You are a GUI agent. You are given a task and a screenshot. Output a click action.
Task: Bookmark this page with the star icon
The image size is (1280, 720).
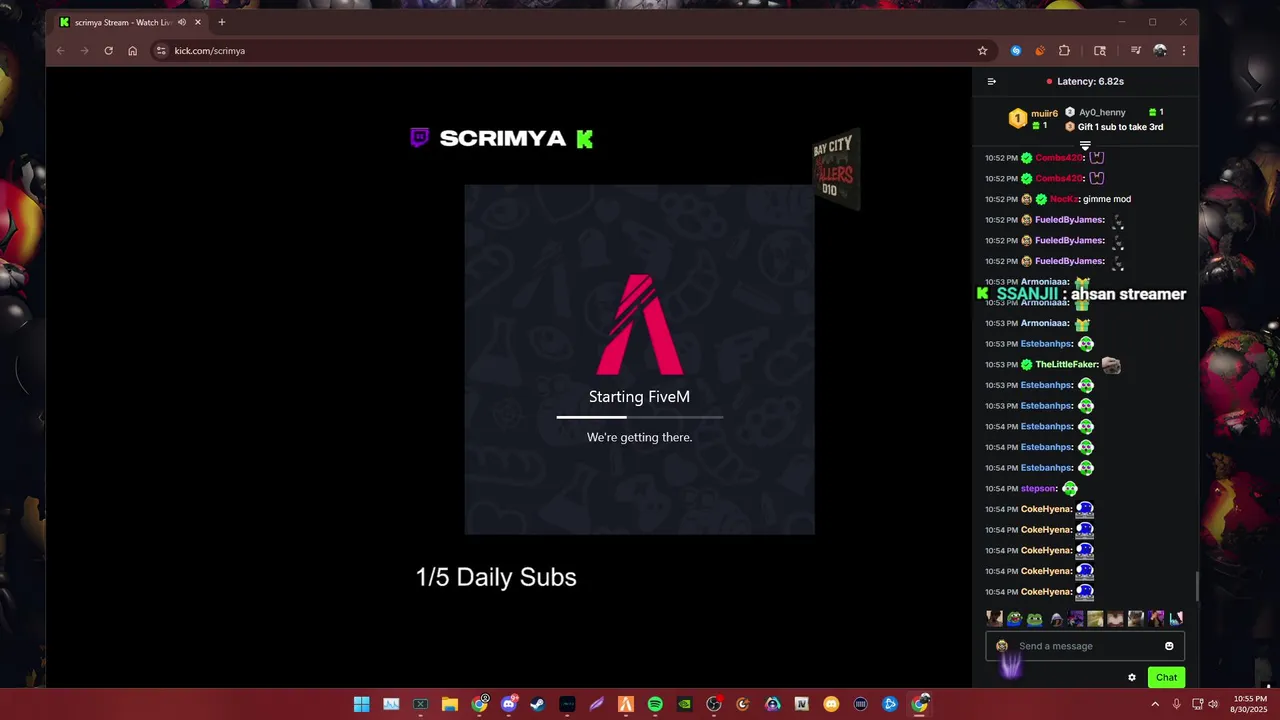982,51
